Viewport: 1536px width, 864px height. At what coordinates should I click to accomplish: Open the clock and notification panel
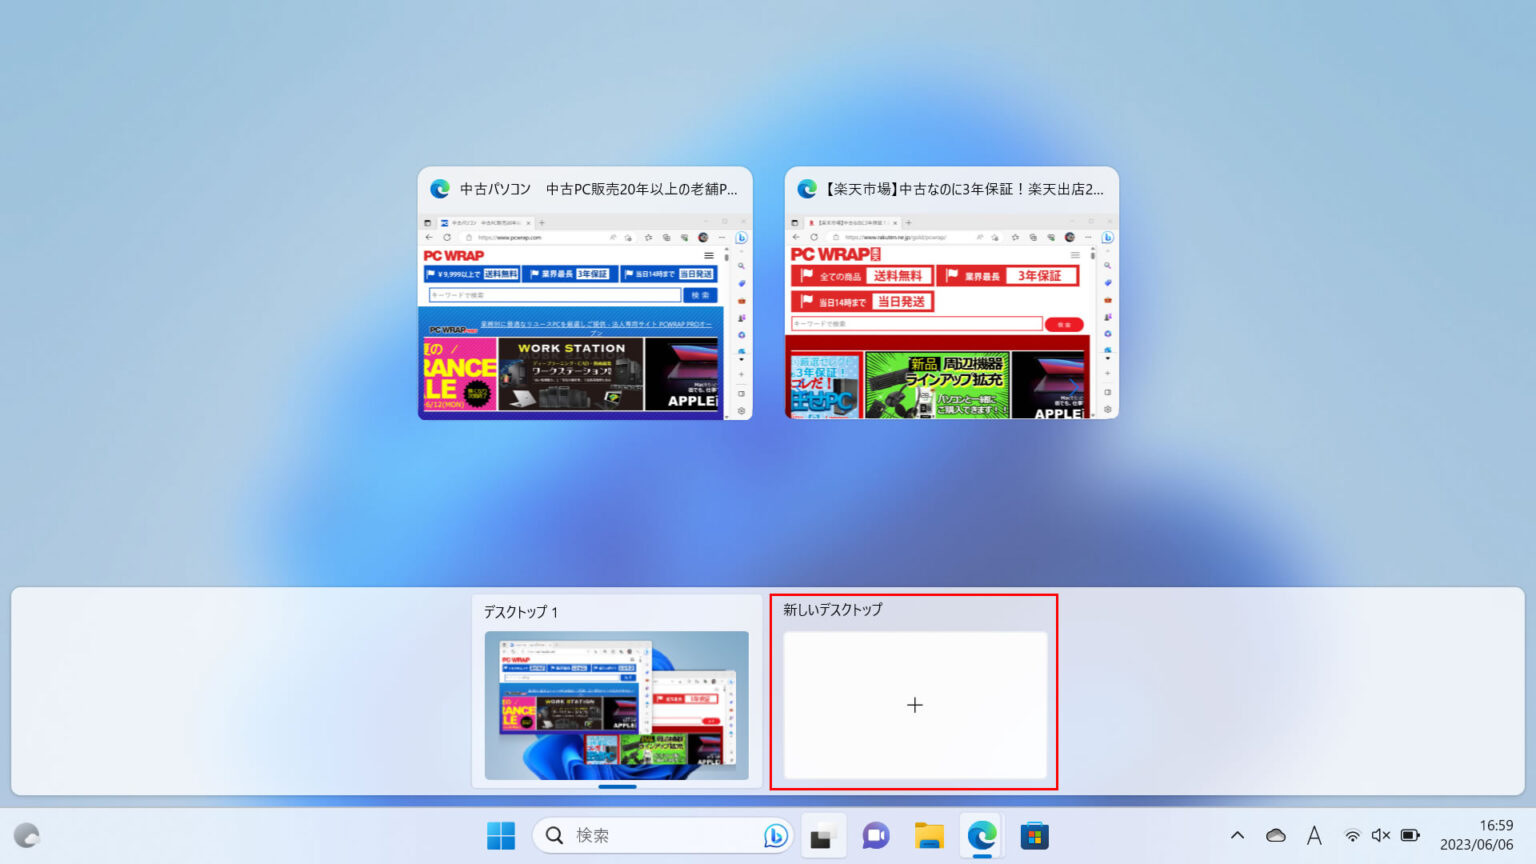(x=1480, y=835)
